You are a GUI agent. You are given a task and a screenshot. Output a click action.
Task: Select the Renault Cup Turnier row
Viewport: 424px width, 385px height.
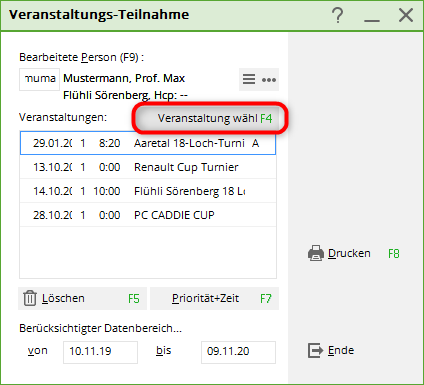[148, 167]
